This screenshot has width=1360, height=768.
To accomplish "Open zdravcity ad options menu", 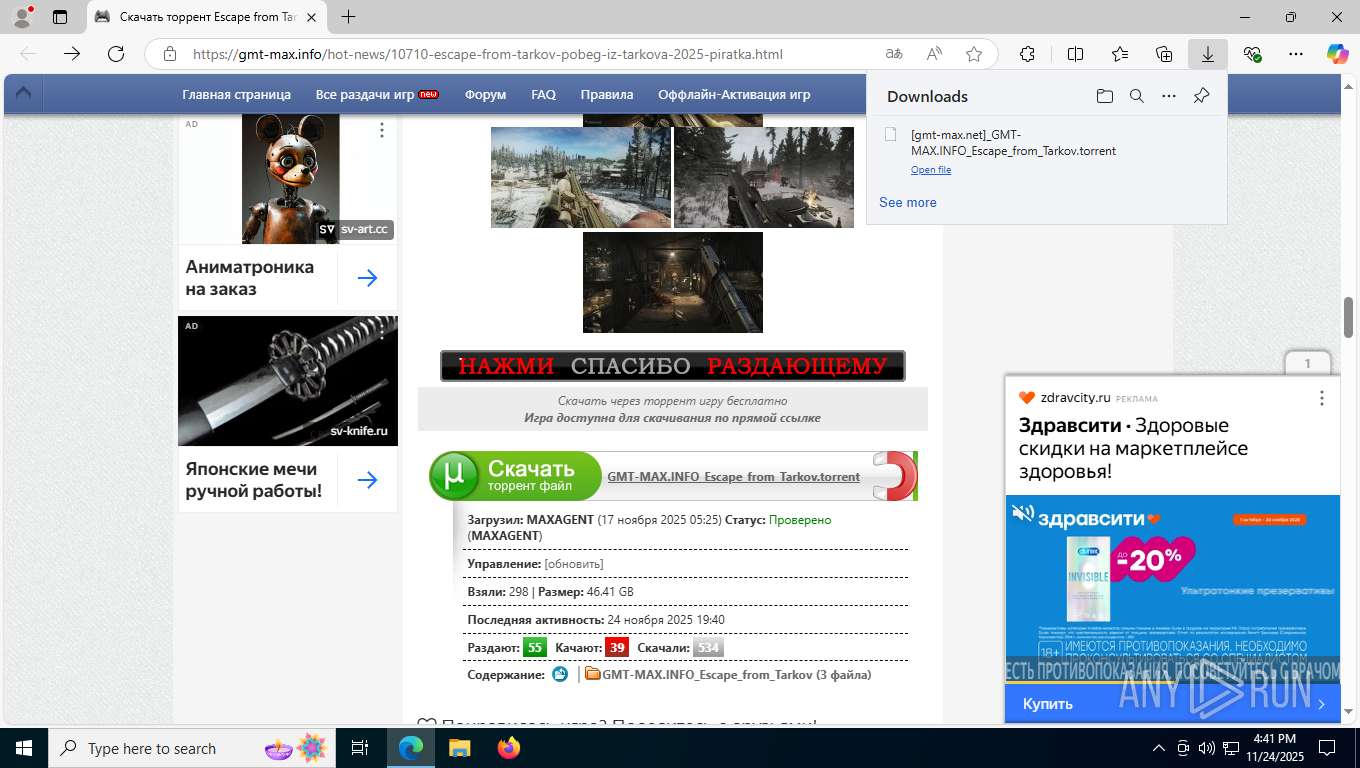I will click(1321, 398).
